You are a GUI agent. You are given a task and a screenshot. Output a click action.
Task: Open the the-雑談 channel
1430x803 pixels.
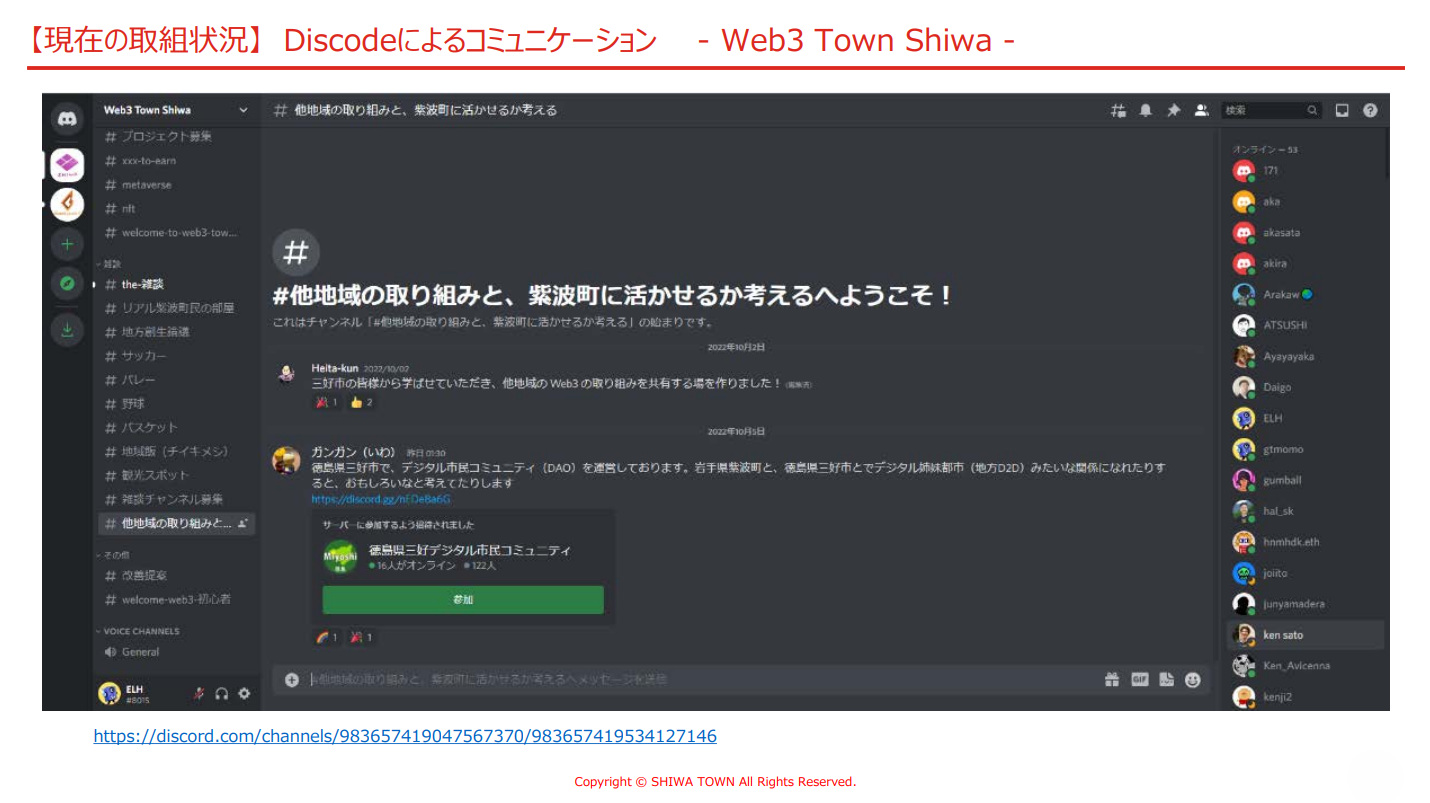click(176, 284)
